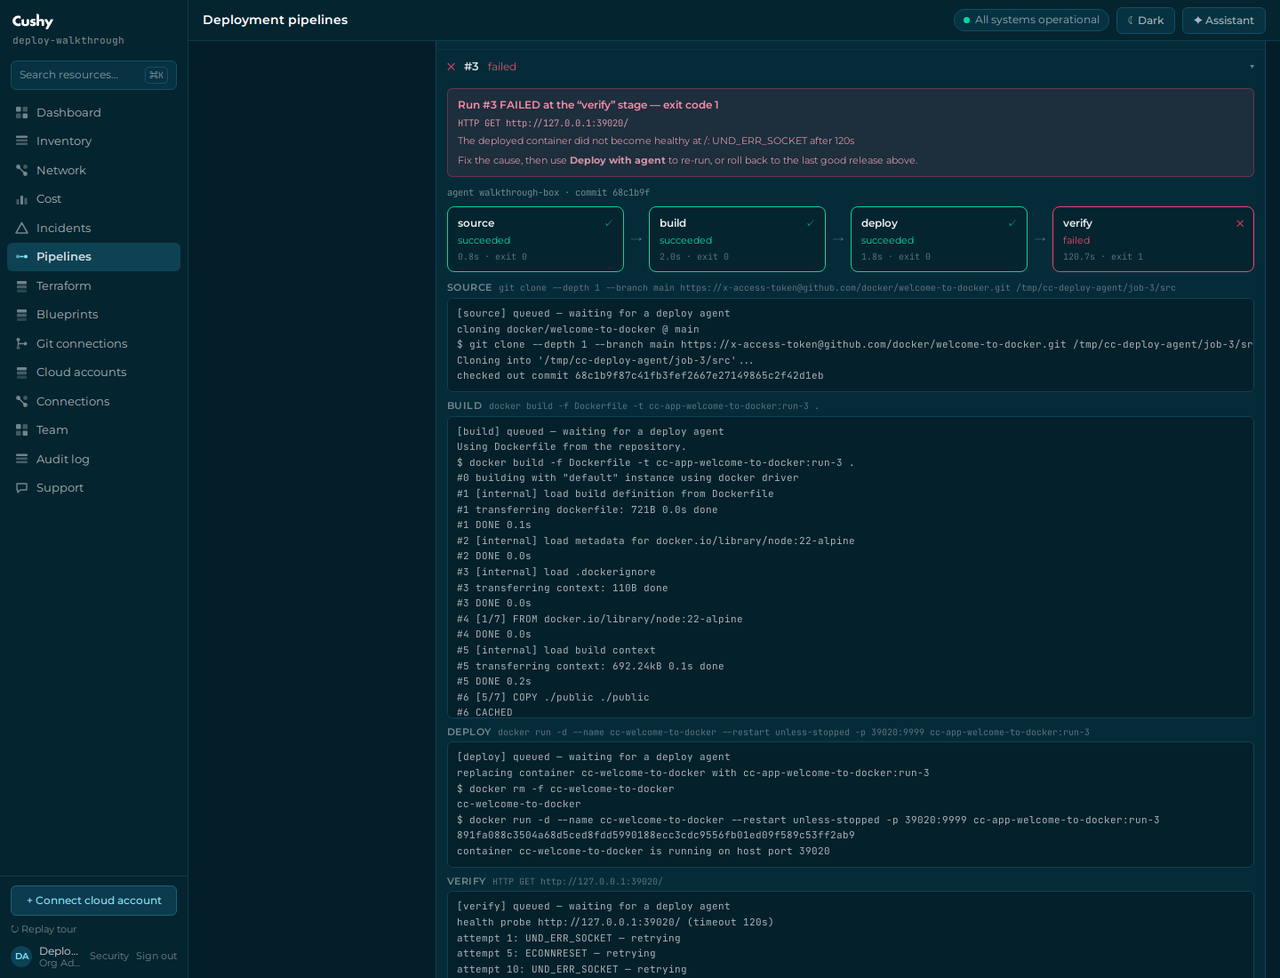Collapse run #3 with the caret arrow
1280x978 pixels.
click(1251, 67)
